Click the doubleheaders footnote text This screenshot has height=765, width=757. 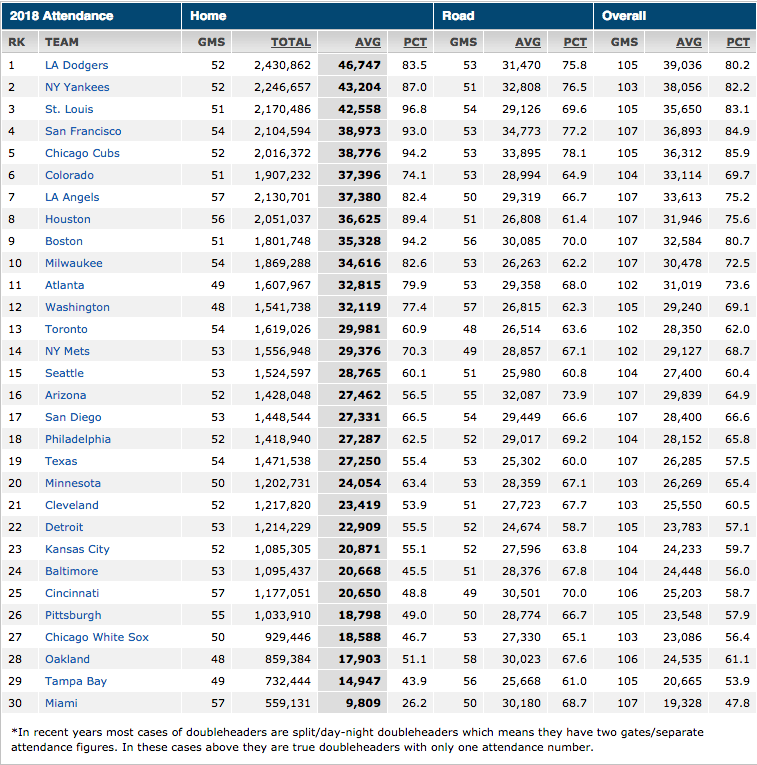tap(358, 740)
